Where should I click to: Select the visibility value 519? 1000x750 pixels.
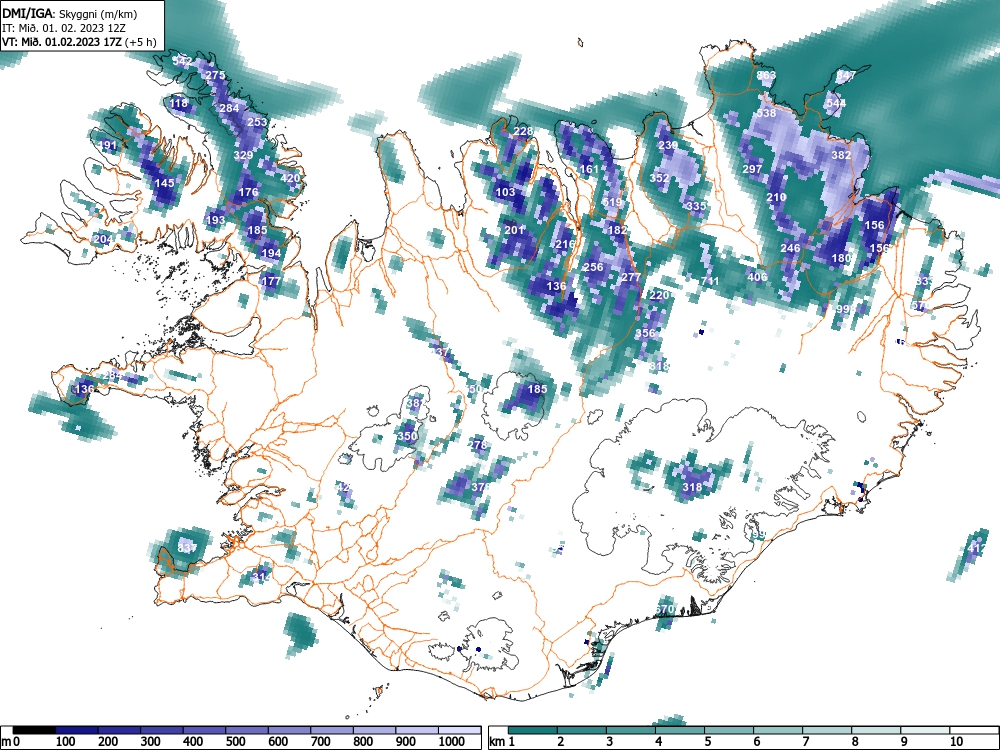pyautogui.click(x=612, y=202)
